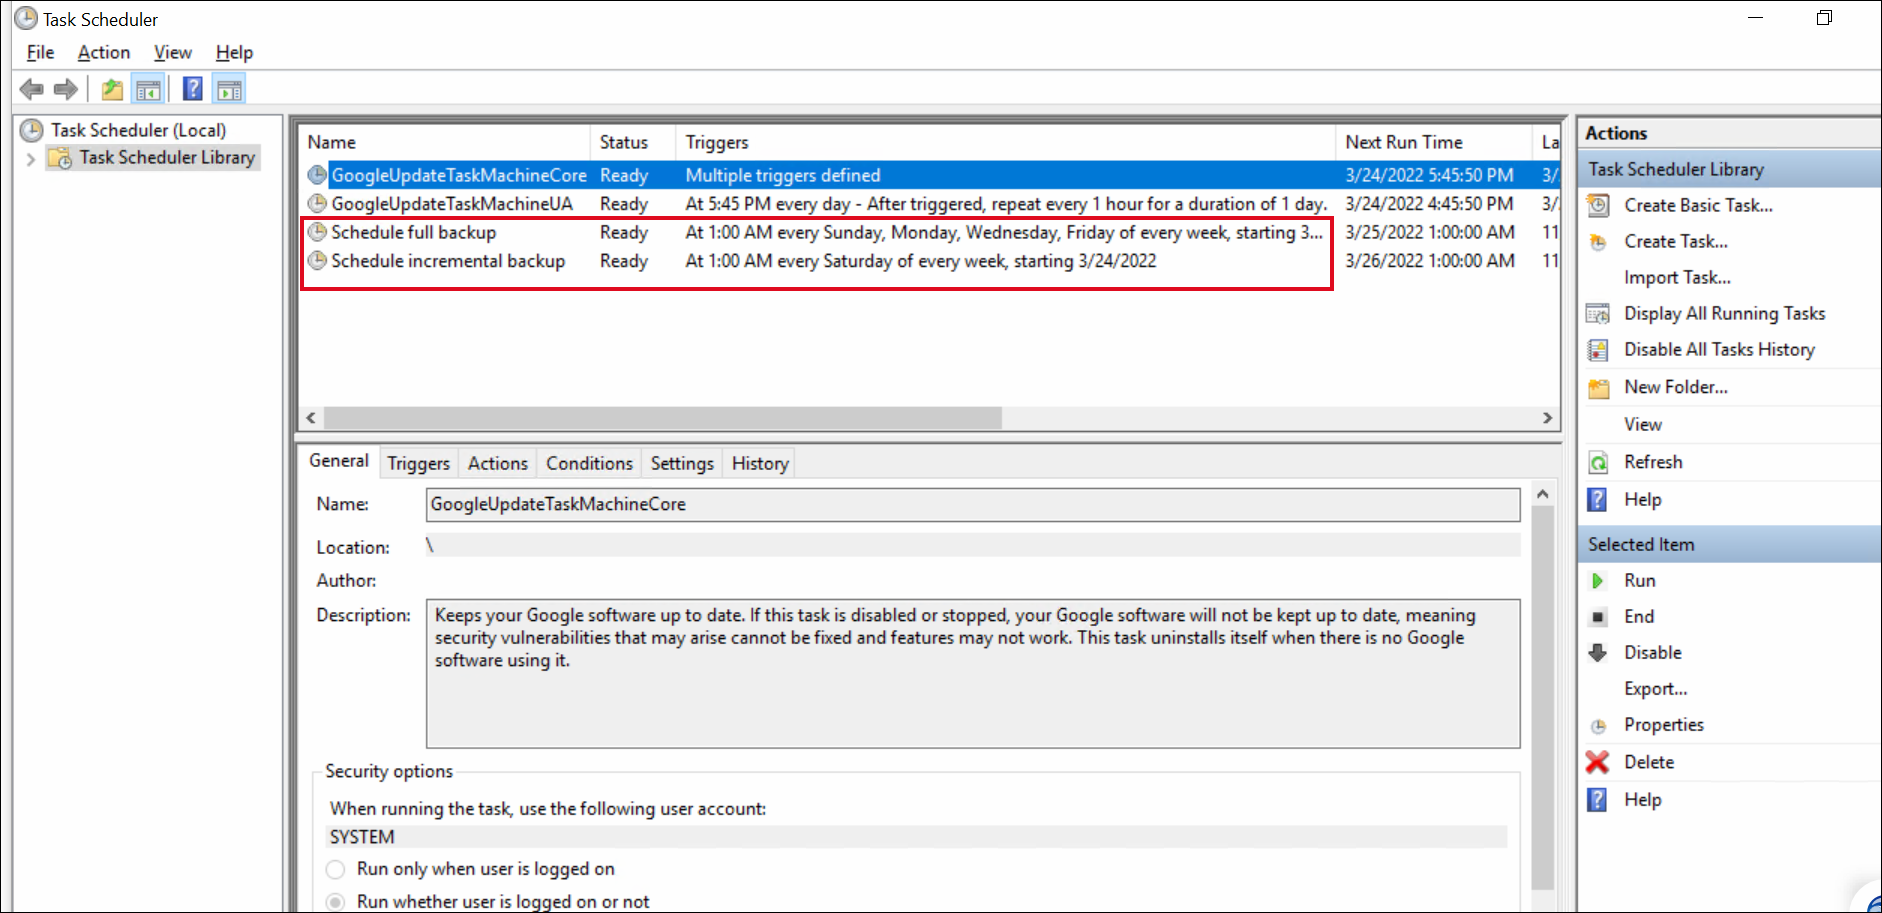Open the History tab
1882x913 pixels.
760,464
